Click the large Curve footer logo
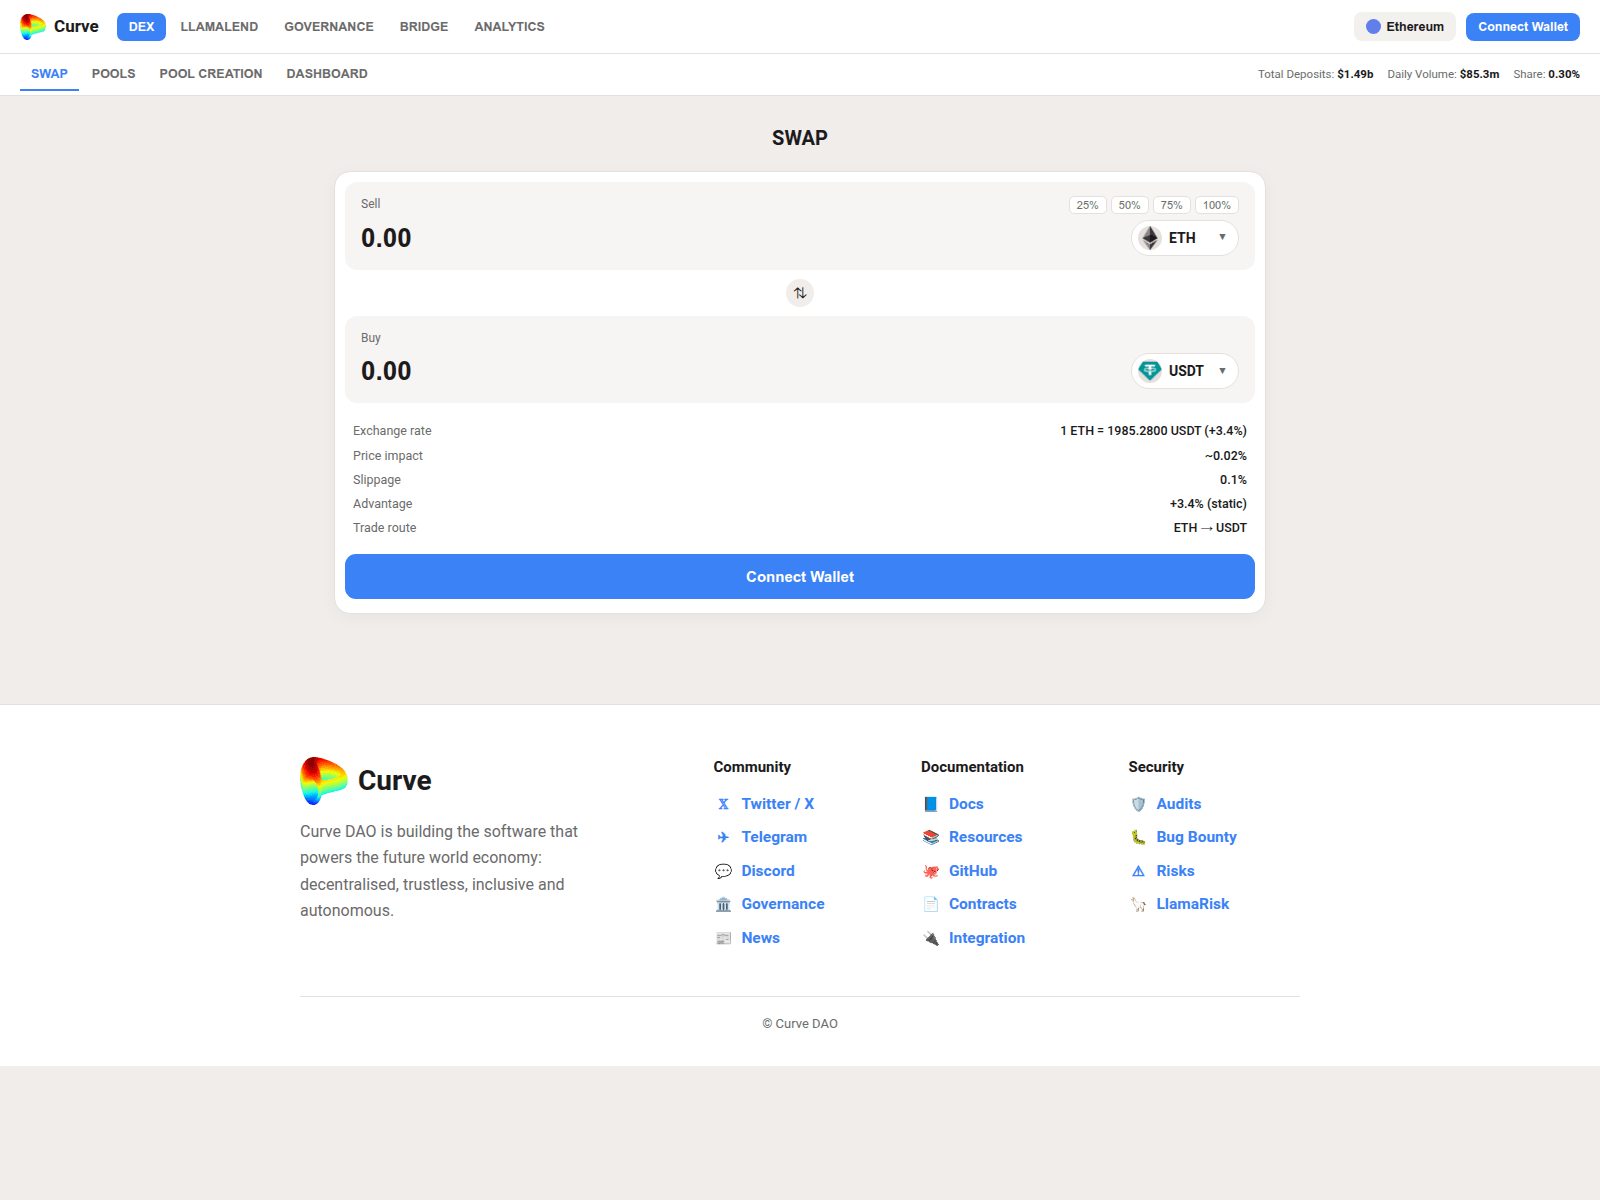 (x=324, y=781)
